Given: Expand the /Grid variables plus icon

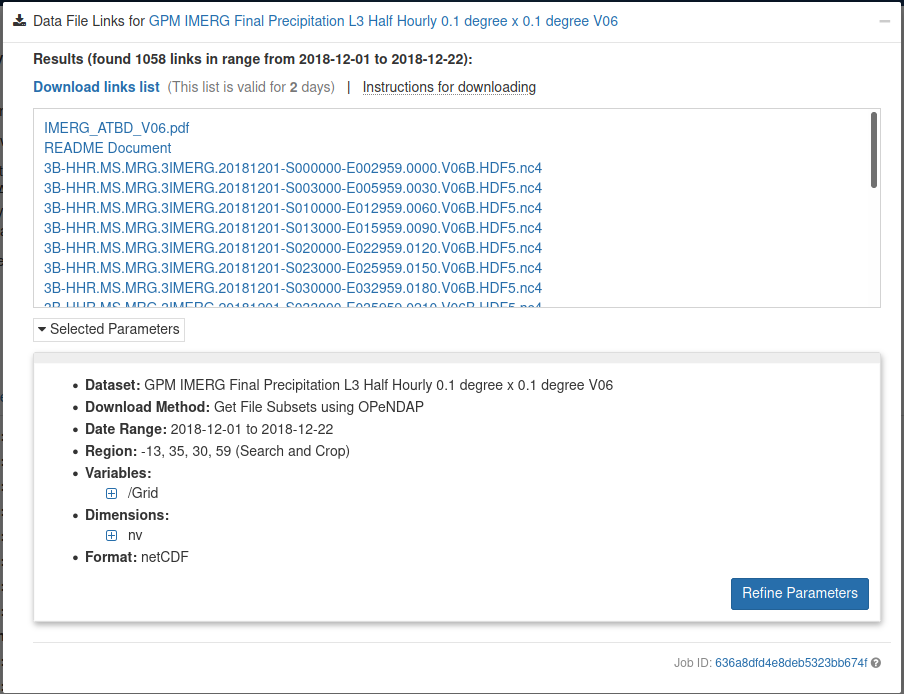Looking at the screenshot, I should click(111, 493).
